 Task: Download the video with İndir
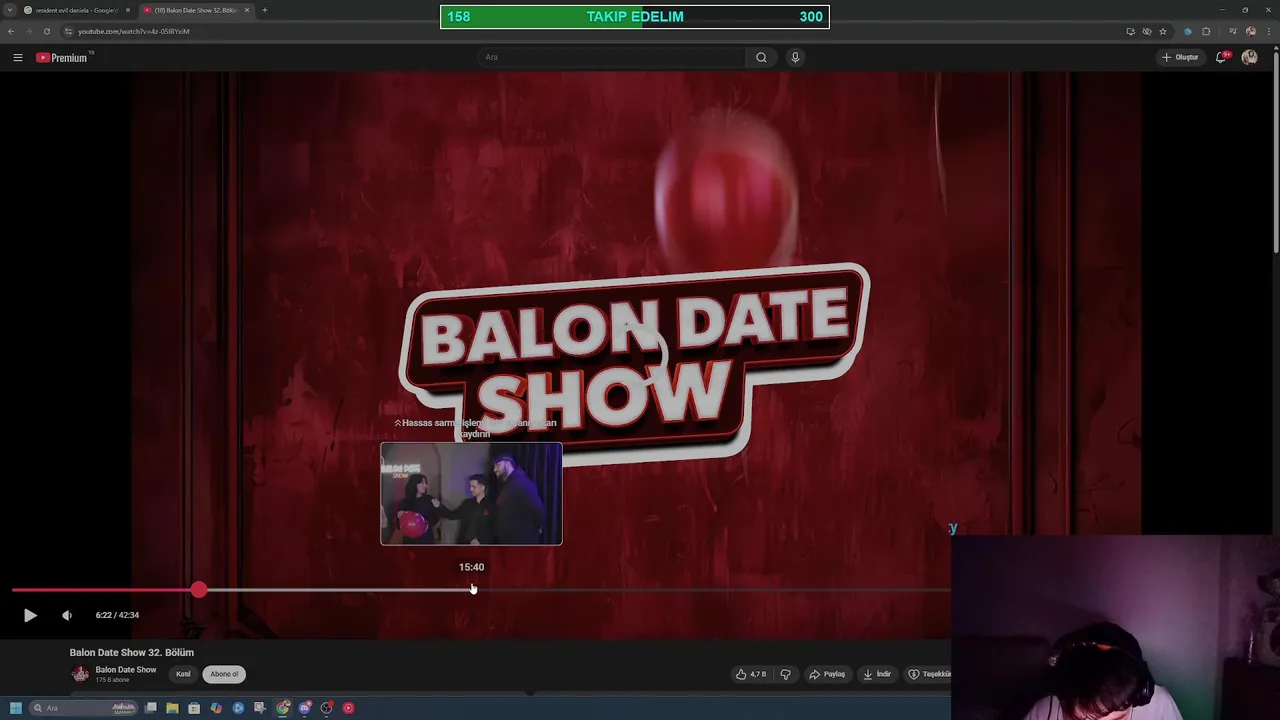[x=876, y=674]
